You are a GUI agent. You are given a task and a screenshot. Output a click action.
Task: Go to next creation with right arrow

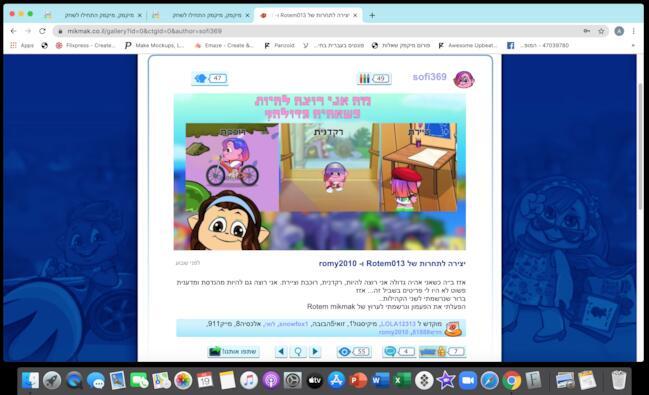[315, 352]
